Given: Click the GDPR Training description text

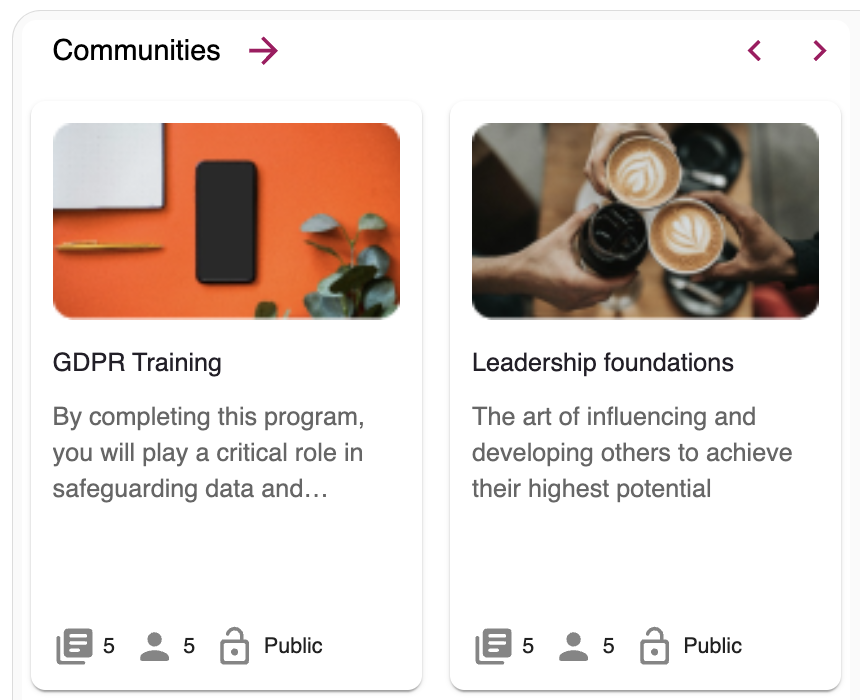Looking at the screenshot, I should 208,452.
